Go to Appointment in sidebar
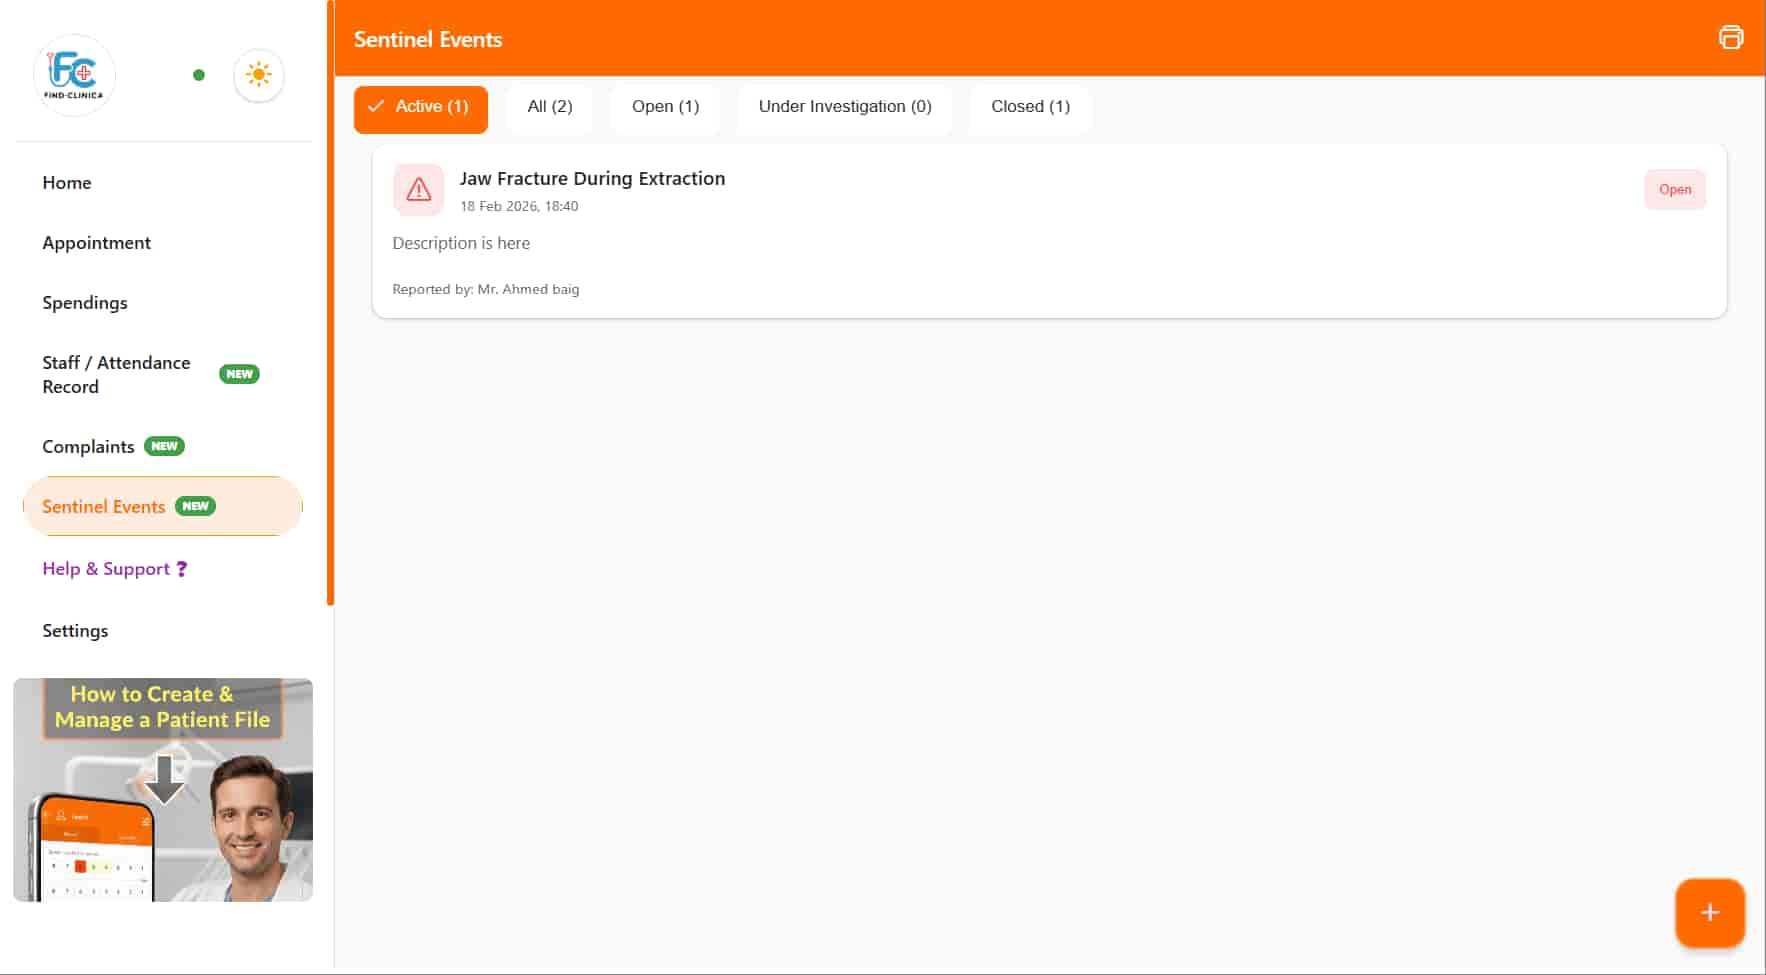1766x975 pixels. (x=96, y=243)
